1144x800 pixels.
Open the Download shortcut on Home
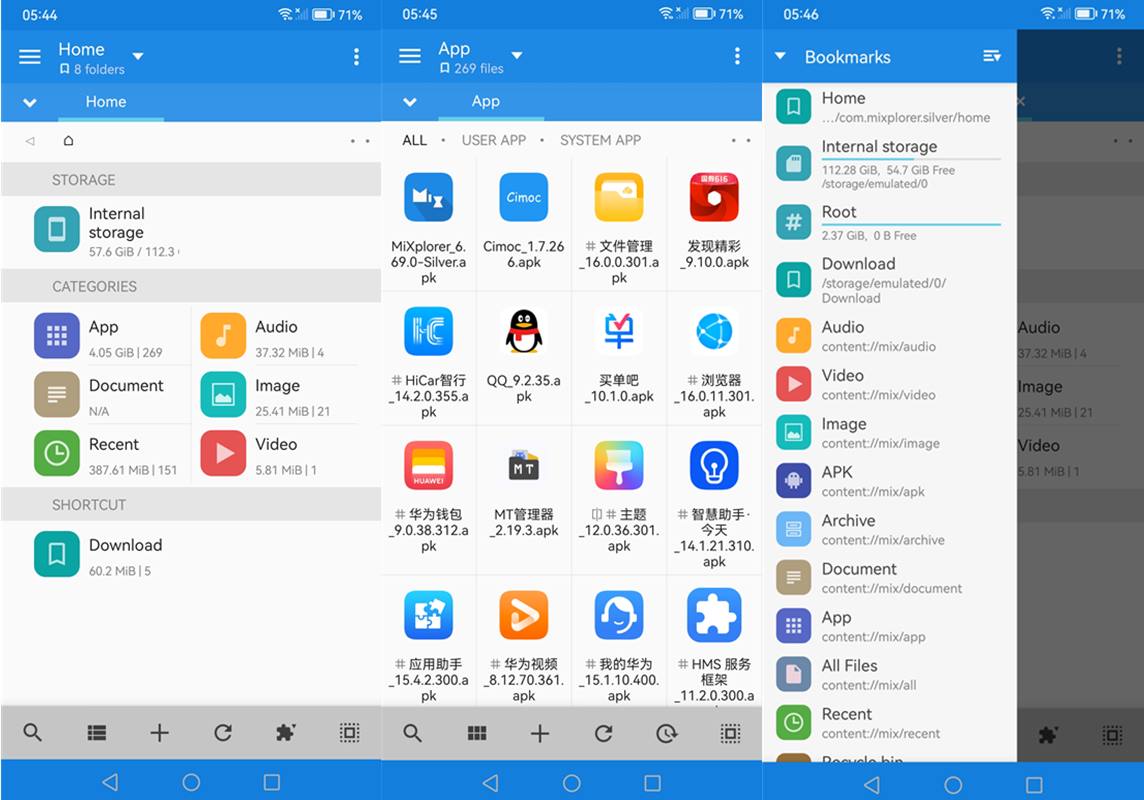pos(125,554)
